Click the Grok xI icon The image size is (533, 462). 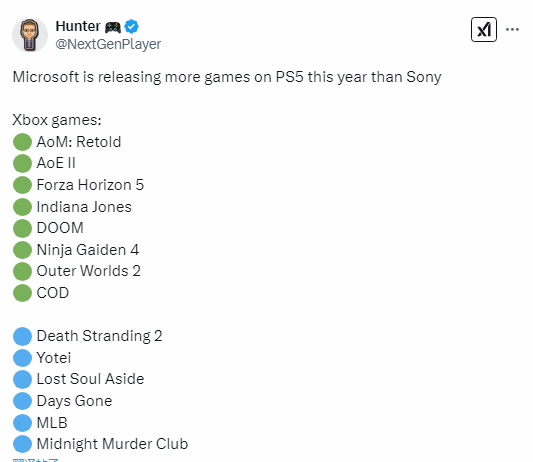pos(484,30)
